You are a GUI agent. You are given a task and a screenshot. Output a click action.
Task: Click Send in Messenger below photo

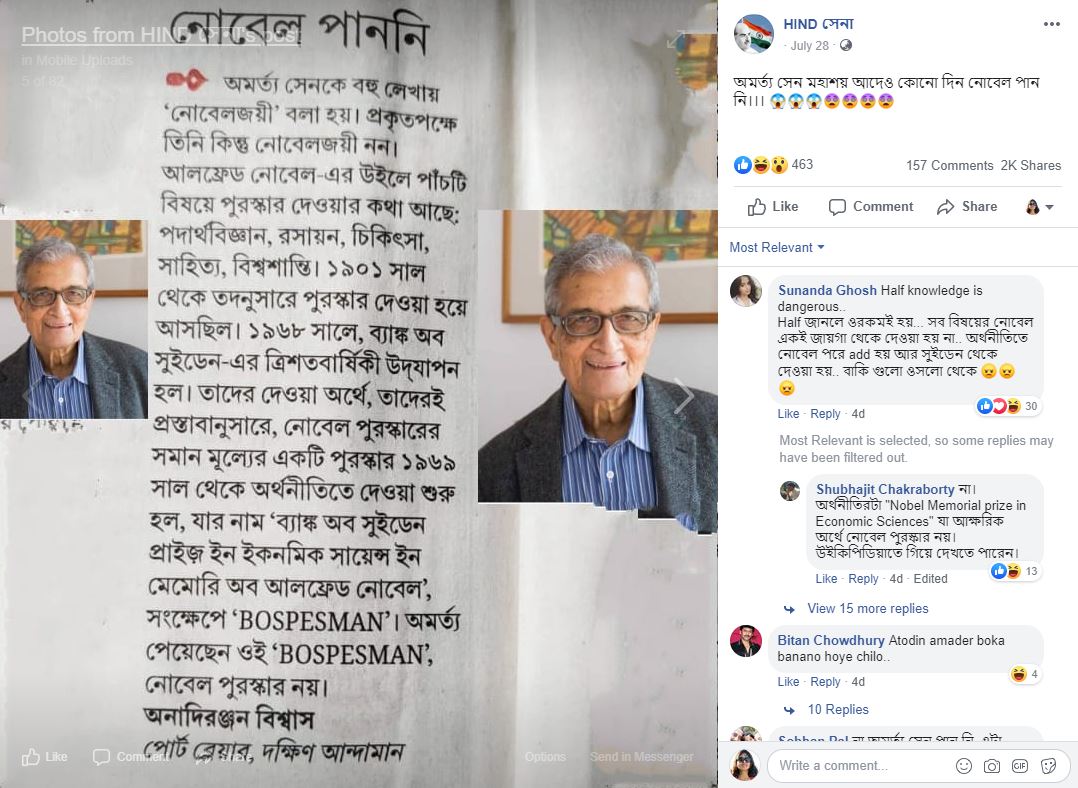[x=641, y=756]
